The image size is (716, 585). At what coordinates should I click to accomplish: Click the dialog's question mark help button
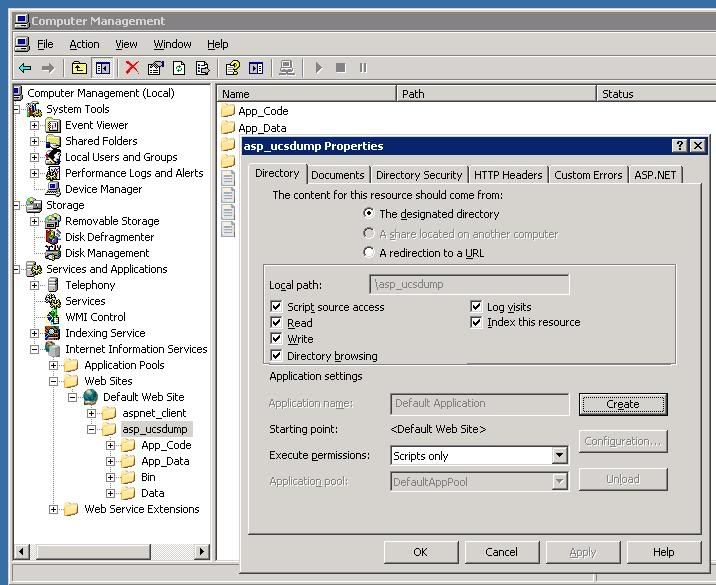[x=680, y=146]
